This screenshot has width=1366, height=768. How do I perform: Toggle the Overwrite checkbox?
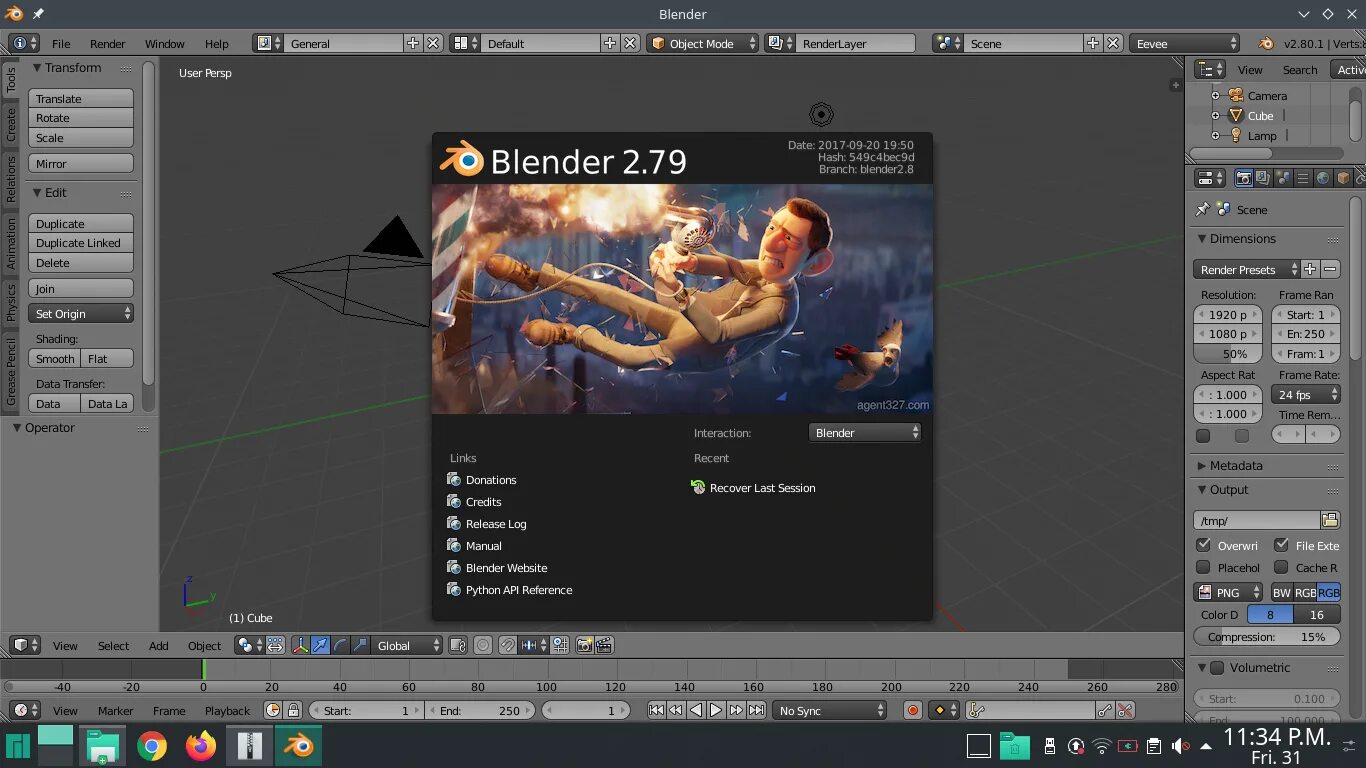(1203, 545)
